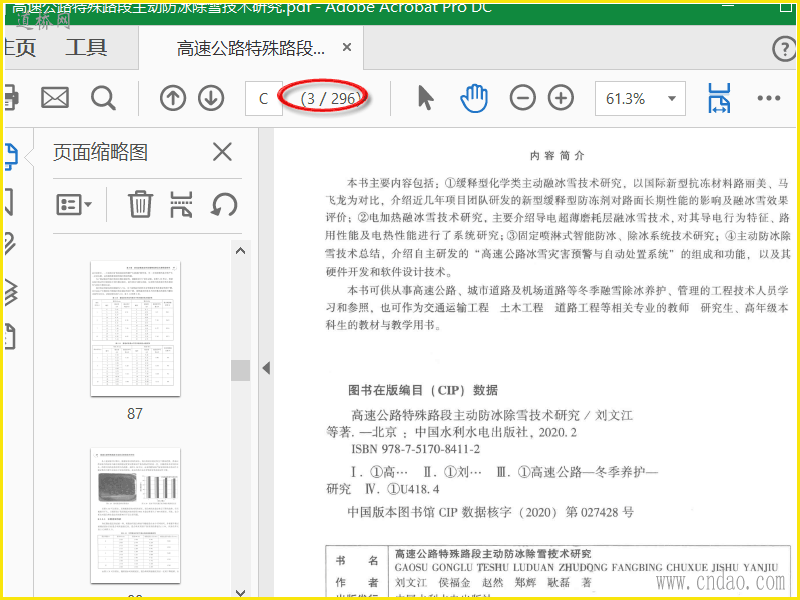Click the CIP 数据核字 (2020) 第 027428 号 line

[490, 512]
